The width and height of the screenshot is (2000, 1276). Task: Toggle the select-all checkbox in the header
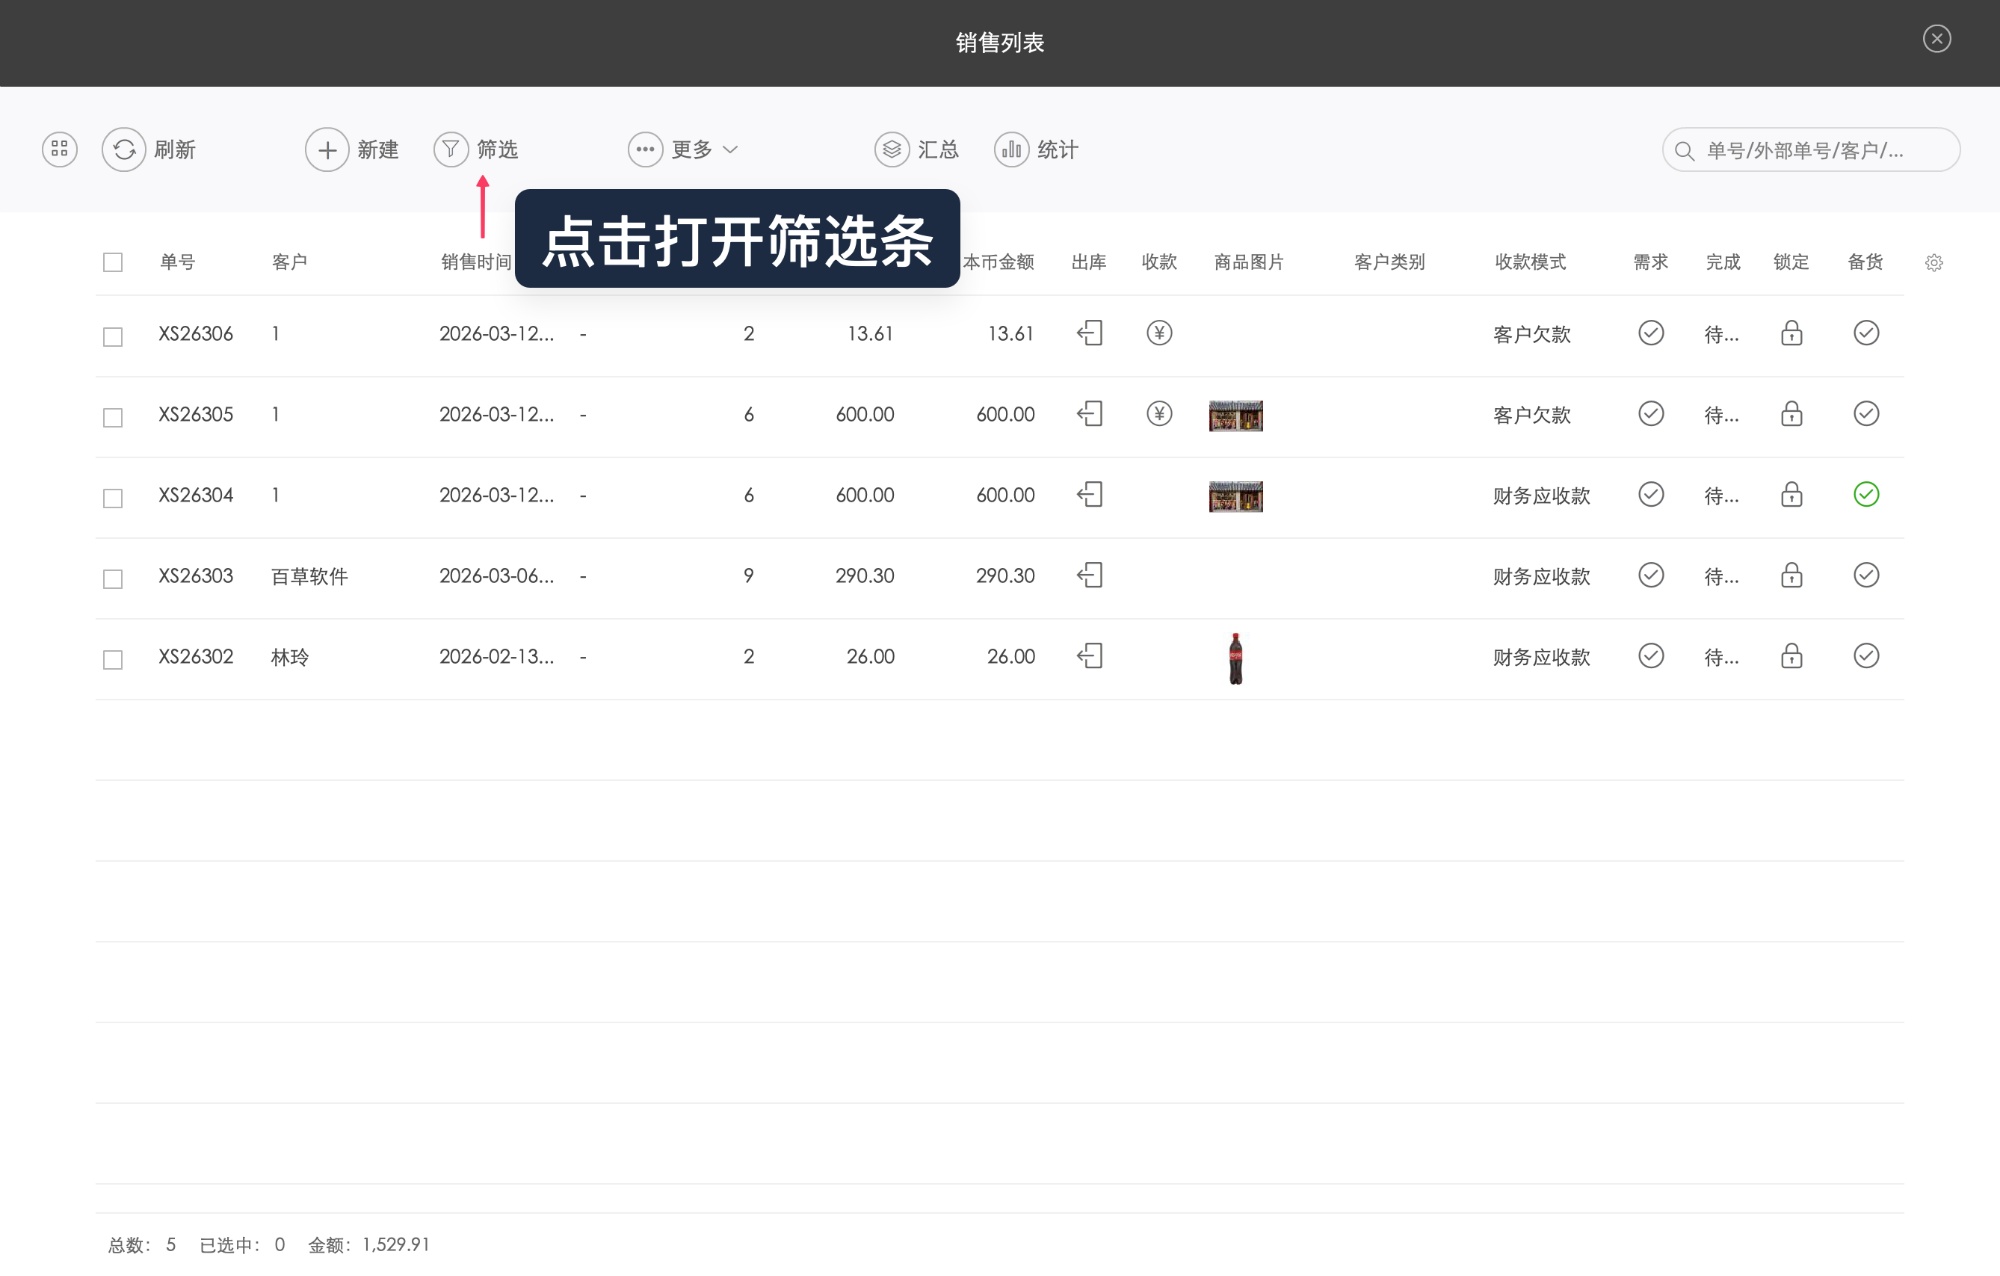[112, 261]
